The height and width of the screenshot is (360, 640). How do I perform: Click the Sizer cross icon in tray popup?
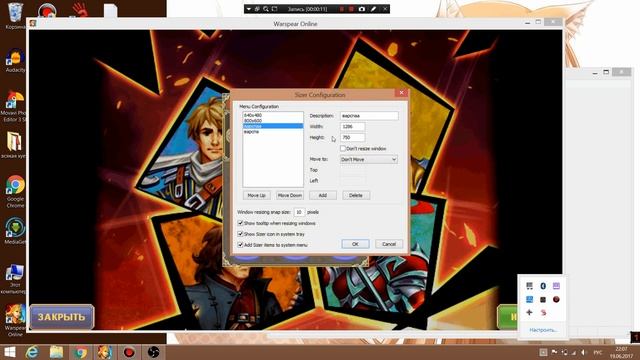[529, 313]
